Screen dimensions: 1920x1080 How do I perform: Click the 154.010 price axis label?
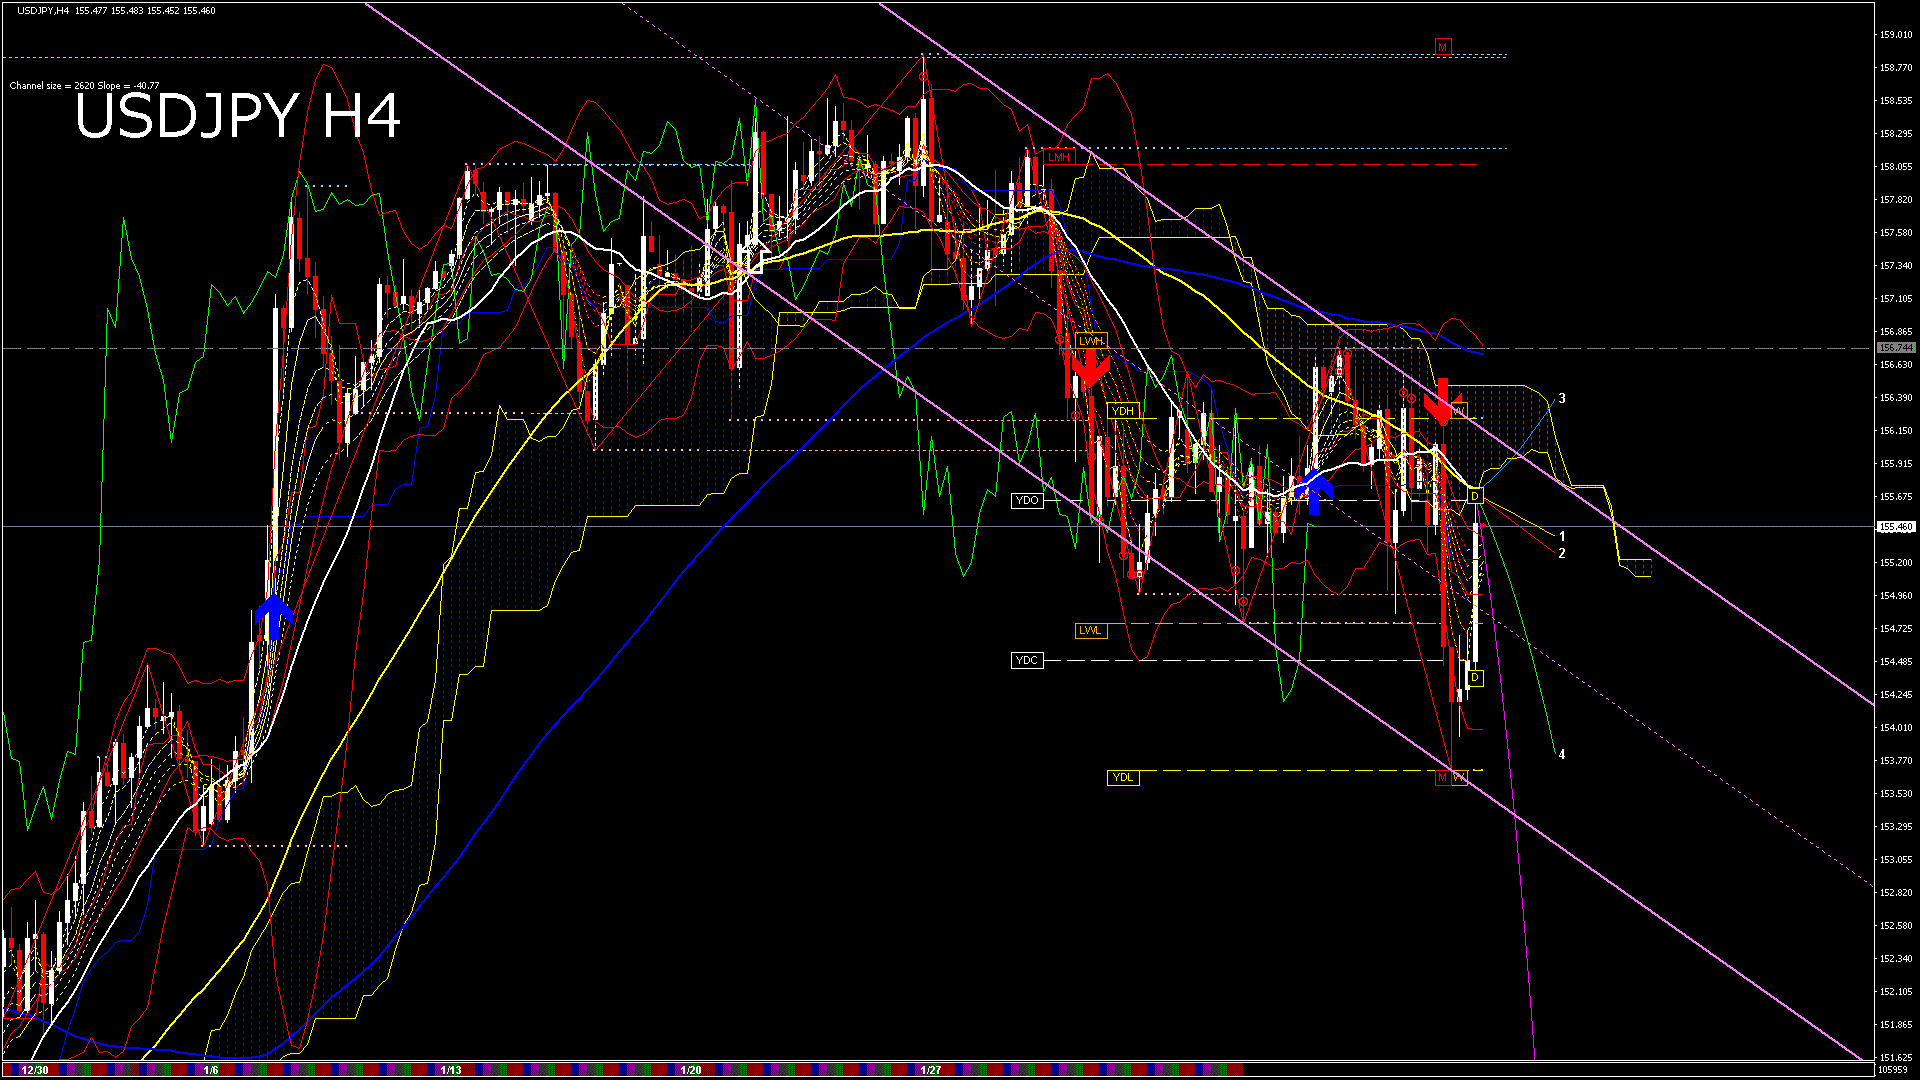tap(1896, 728)
